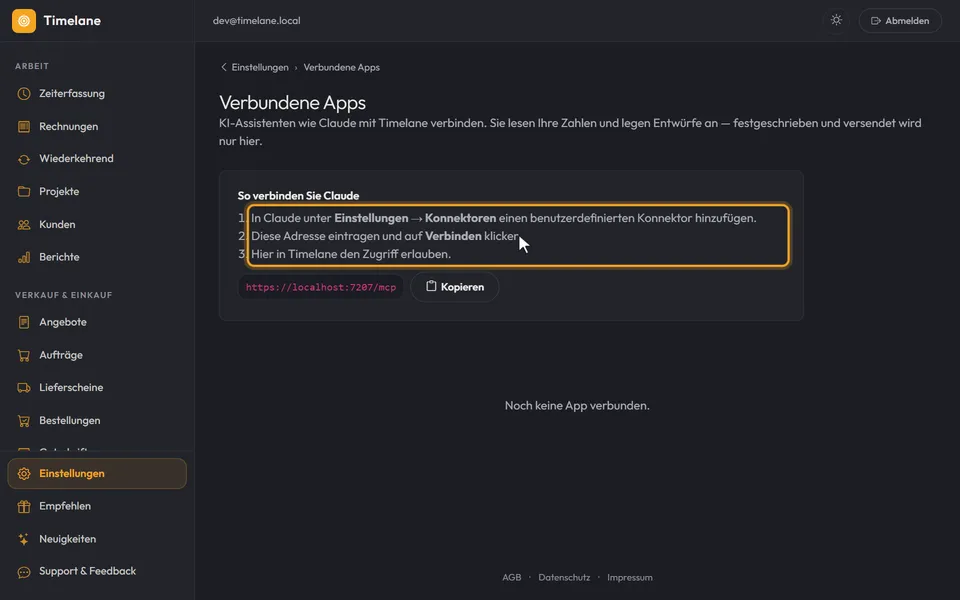Click the 'Noch keine App verbunden.' message
Viewport: 960px width, 600px height.
click(x=577, y=405)
